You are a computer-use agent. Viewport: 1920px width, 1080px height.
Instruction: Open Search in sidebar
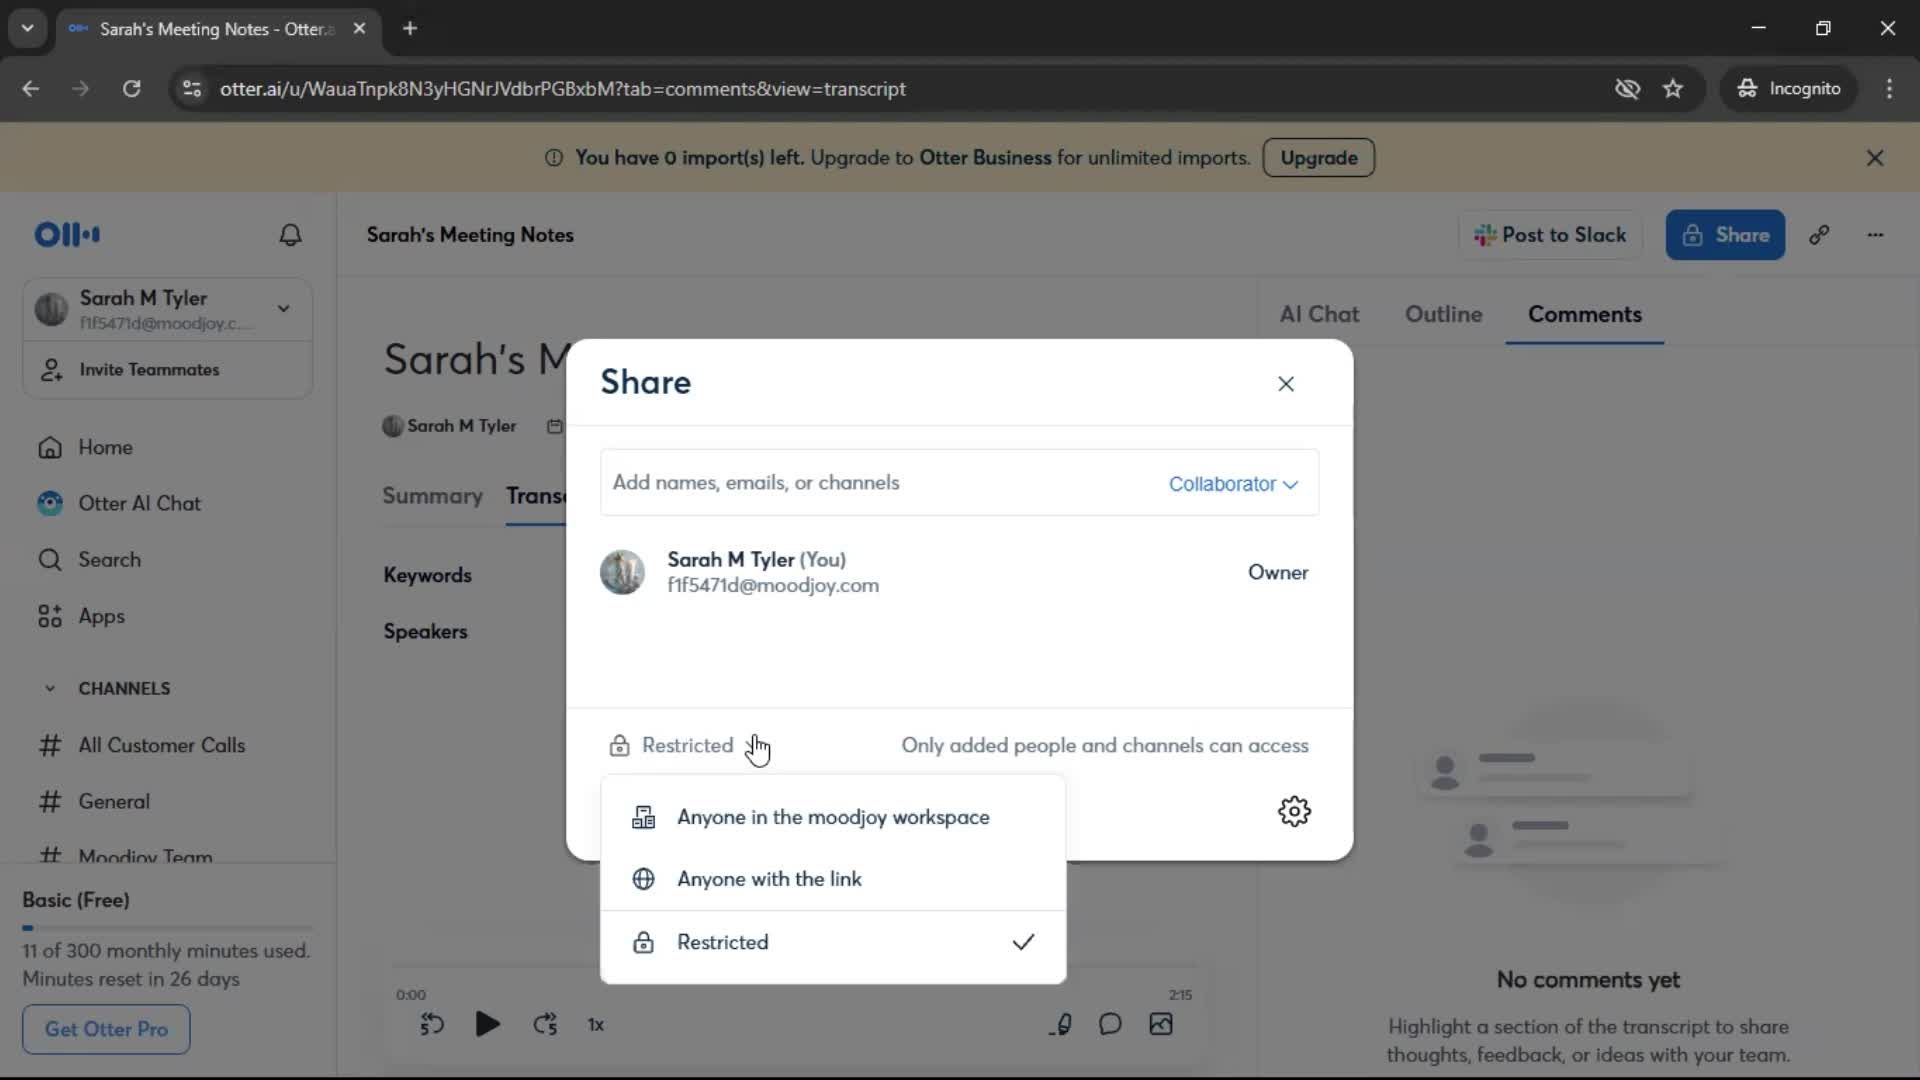click(109, 560)
